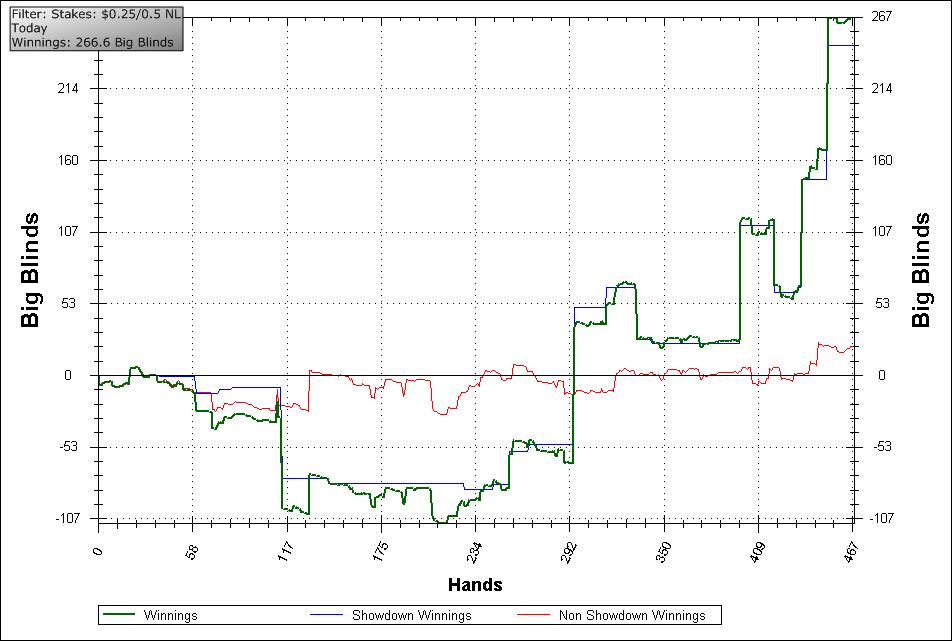Select the Non Showdown Winnings legend label
Image resolution: width=952 pixels, height=641 pixels.
(632, 615)
